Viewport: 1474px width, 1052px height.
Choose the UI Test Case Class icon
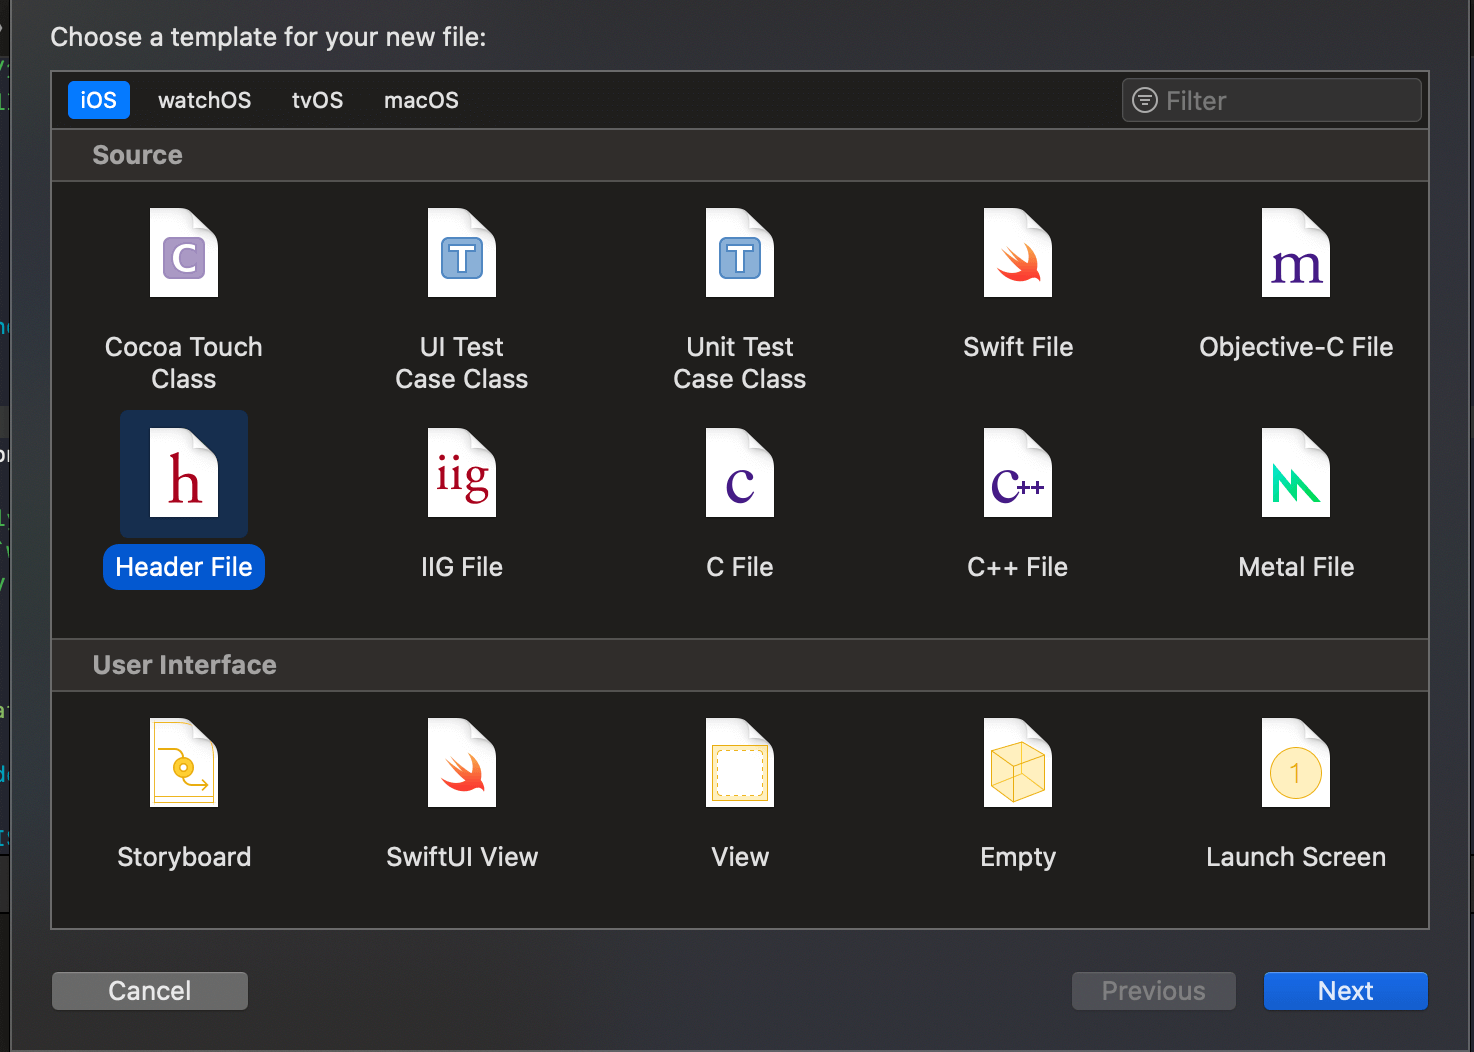[462, 253]
